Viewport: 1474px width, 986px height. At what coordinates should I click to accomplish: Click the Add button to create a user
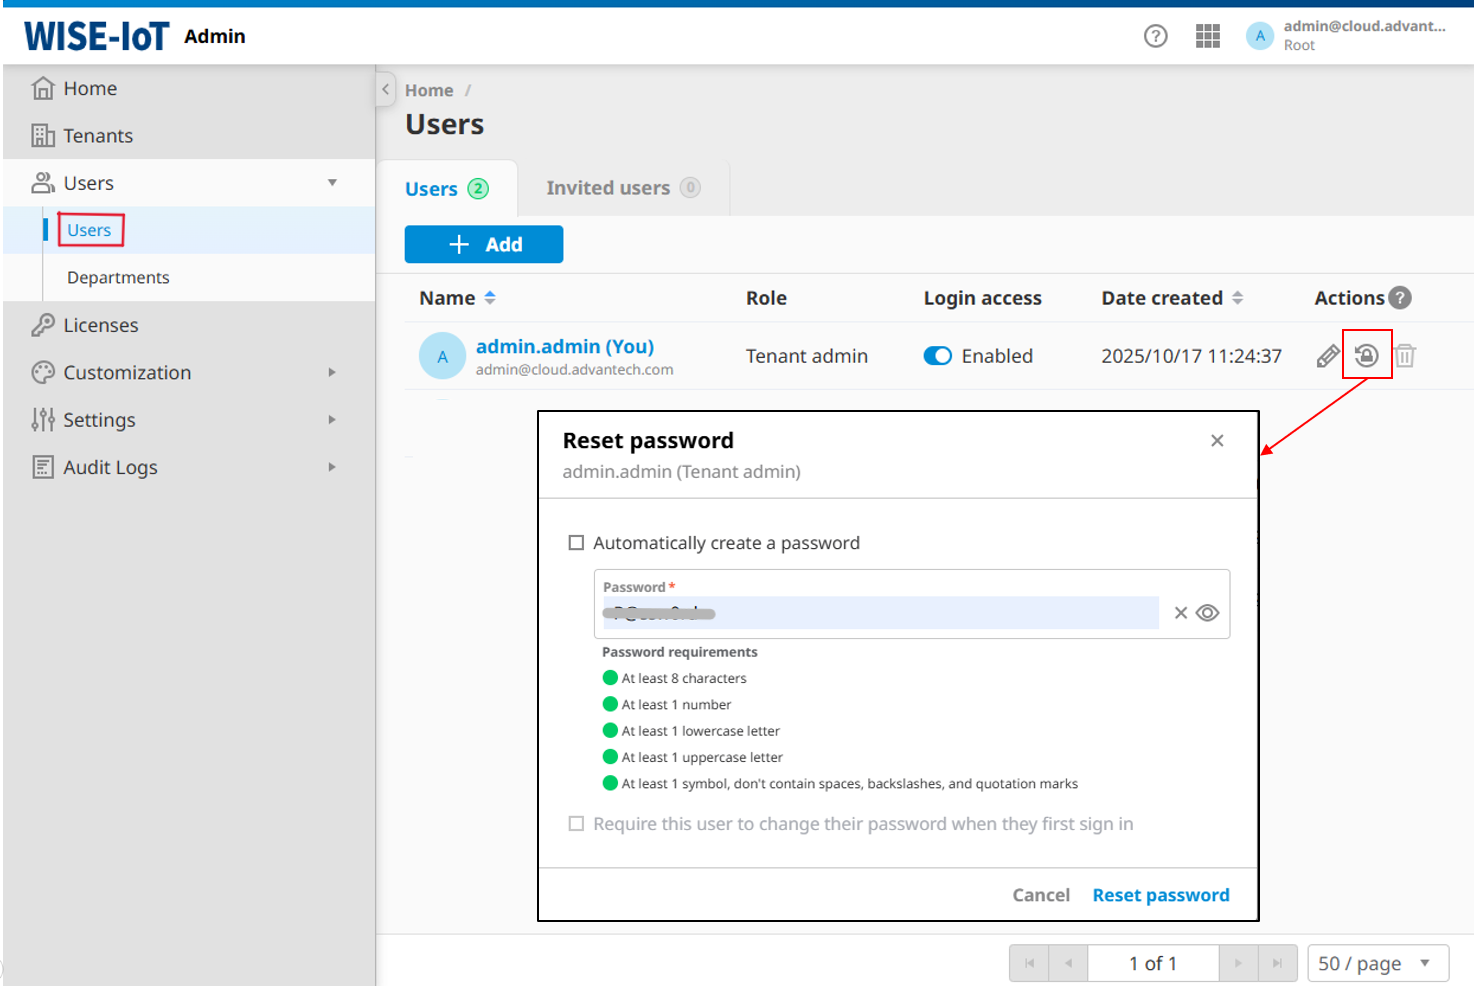click(x=483, y=244)
